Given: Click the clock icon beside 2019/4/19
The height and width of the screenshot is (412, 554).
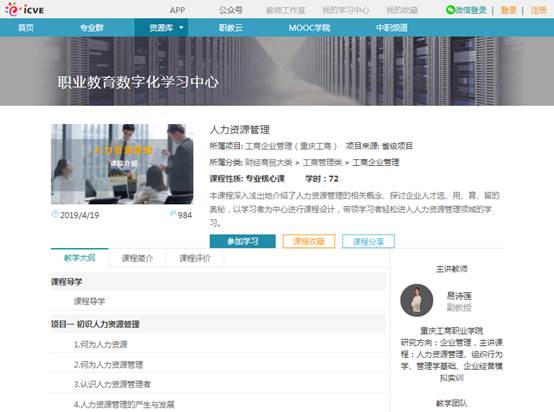Looking at the screenshot, I should pyautogui.click(x=55, y=214).
